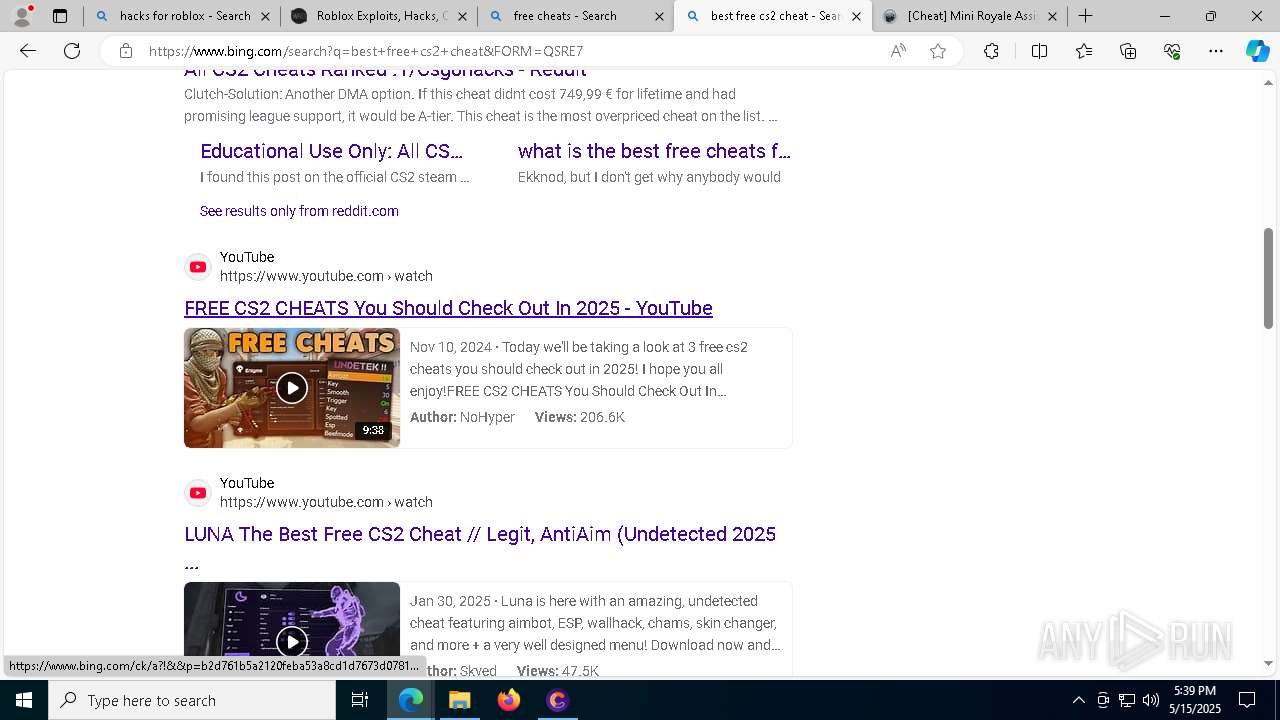Click the 'Author: NoHyper' text
The height and width of the screenshot is (720, 1280).
coord(462,417)
